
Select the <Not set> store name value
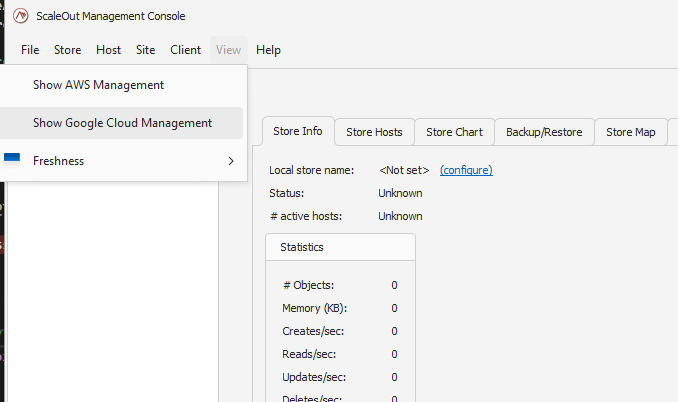tap(404, 170)
